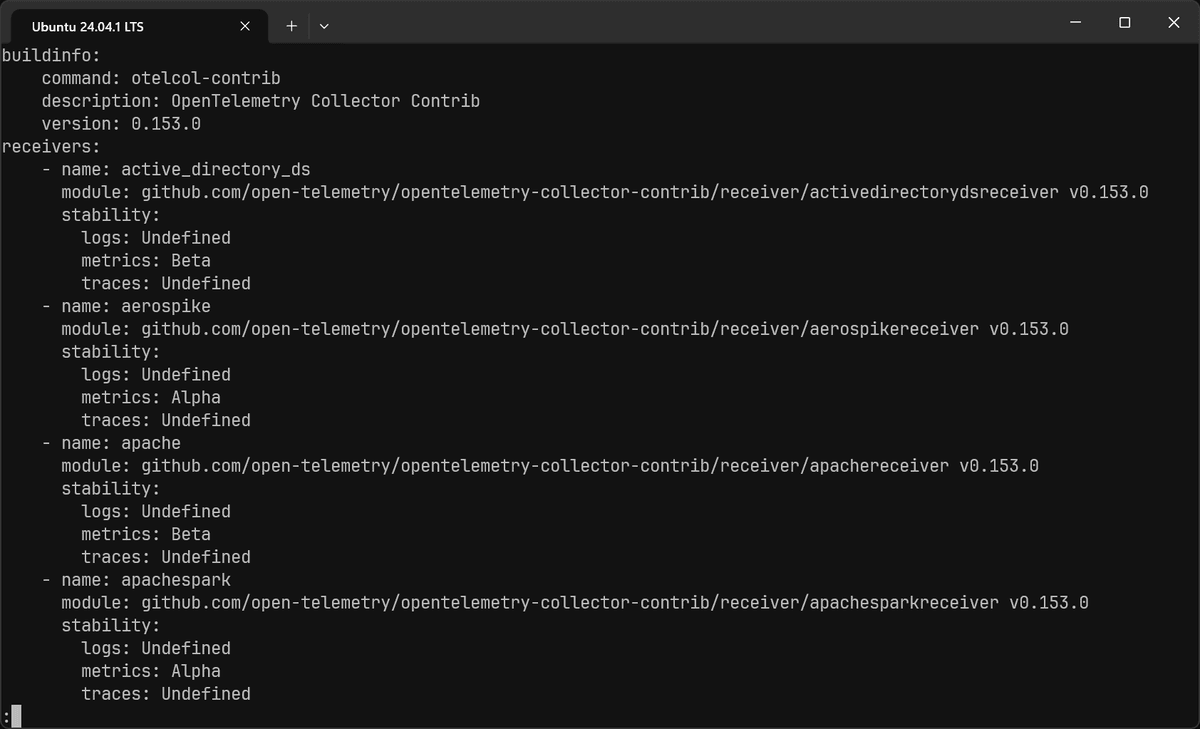Click 'command: otelcol-contrib' text

pos(161,78)
